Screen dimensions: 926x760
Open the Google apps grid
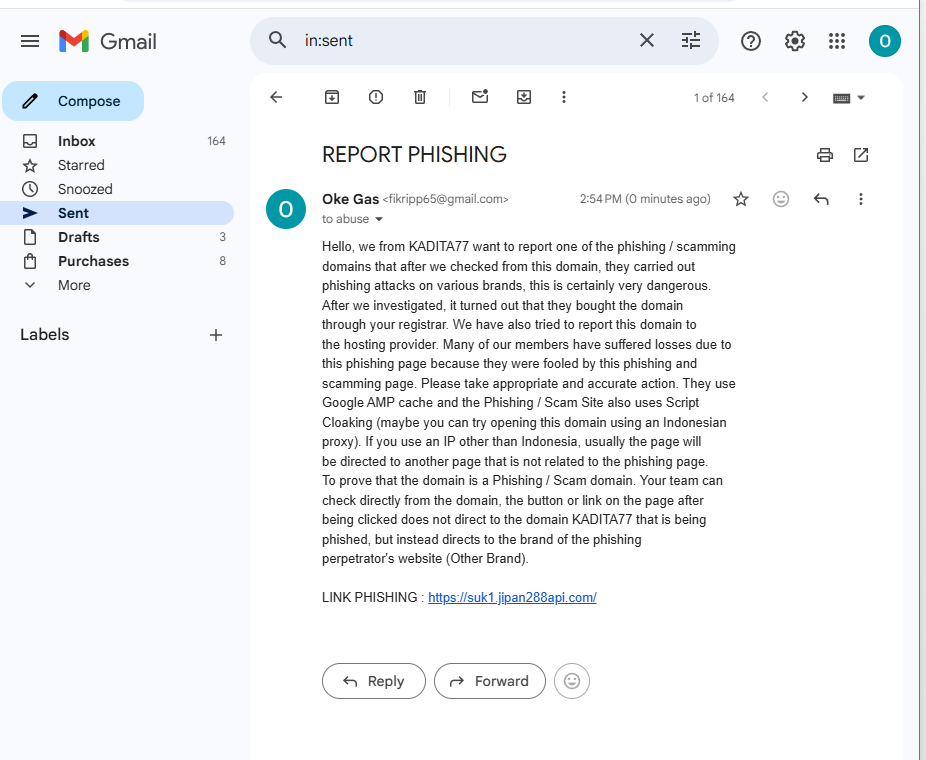click(x=837, y=41)
